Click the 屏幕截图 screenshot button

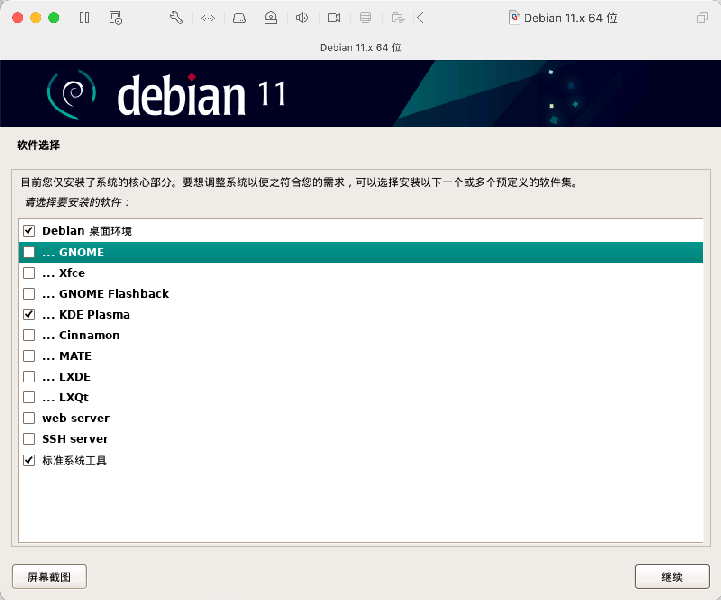[x=49, y=577]
